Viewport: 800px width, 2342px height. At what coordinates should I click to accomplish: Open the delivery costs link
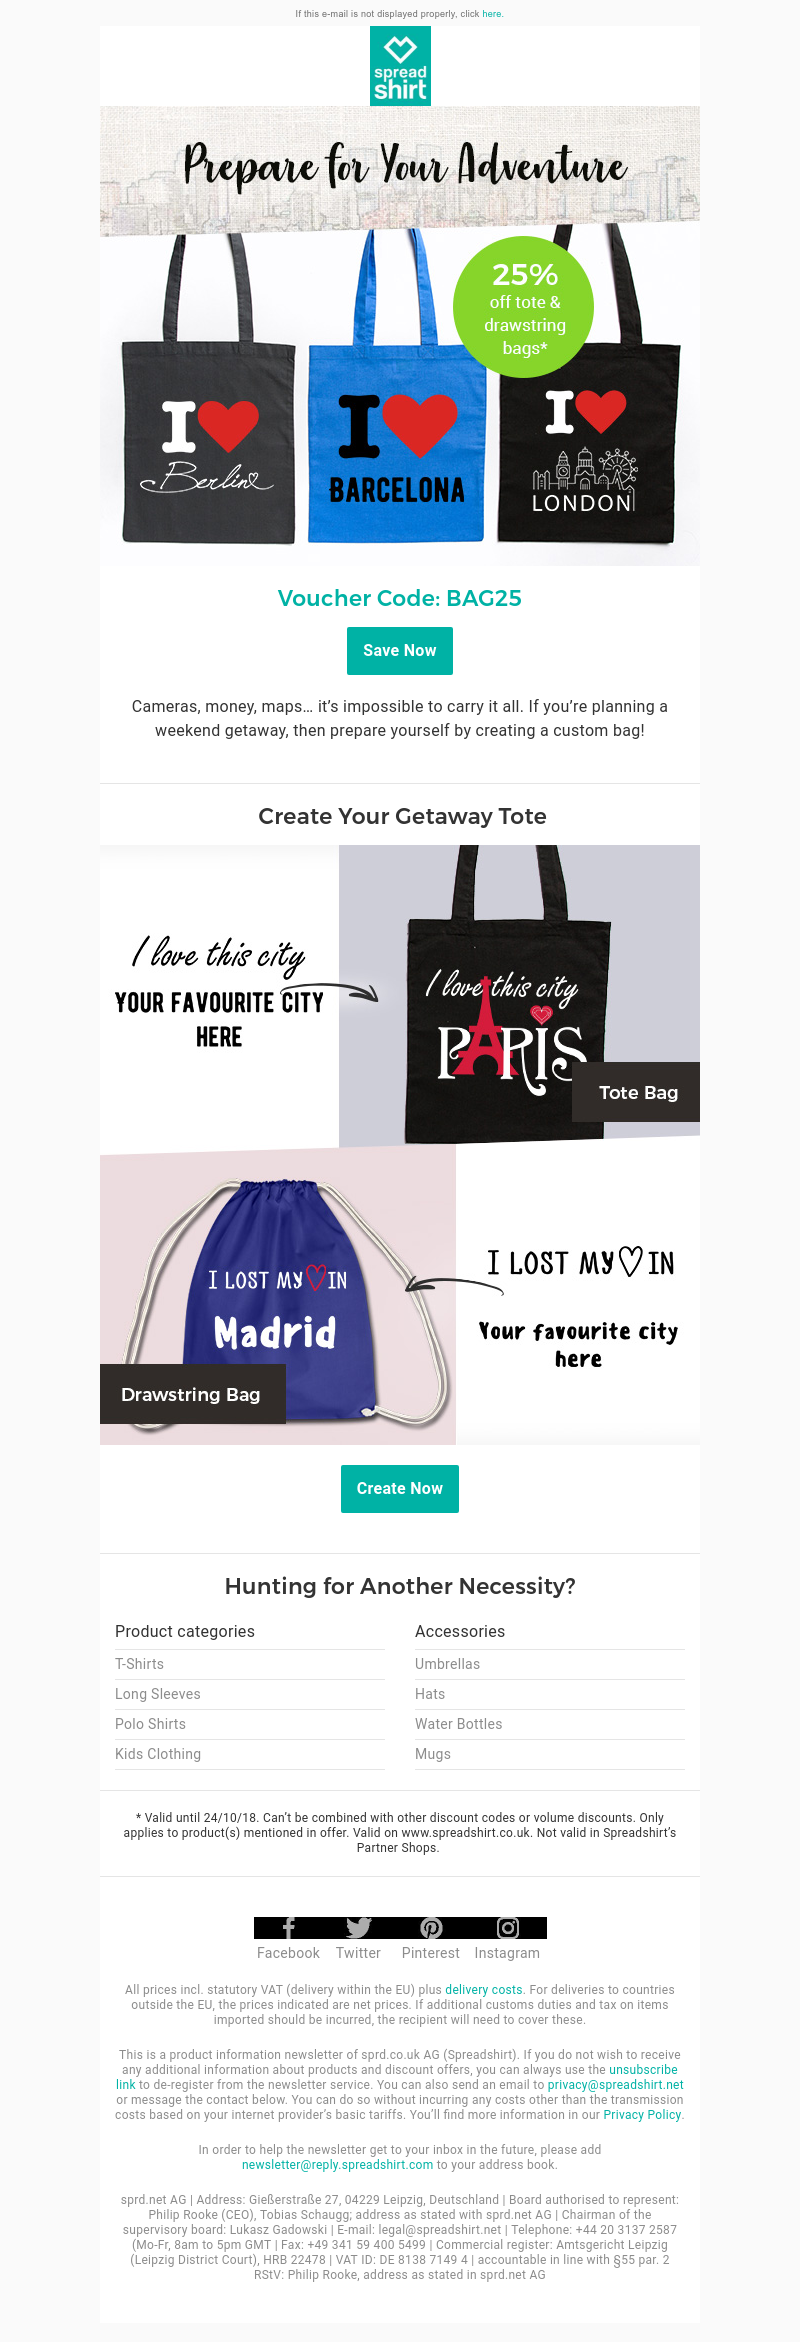(484, 1990)
